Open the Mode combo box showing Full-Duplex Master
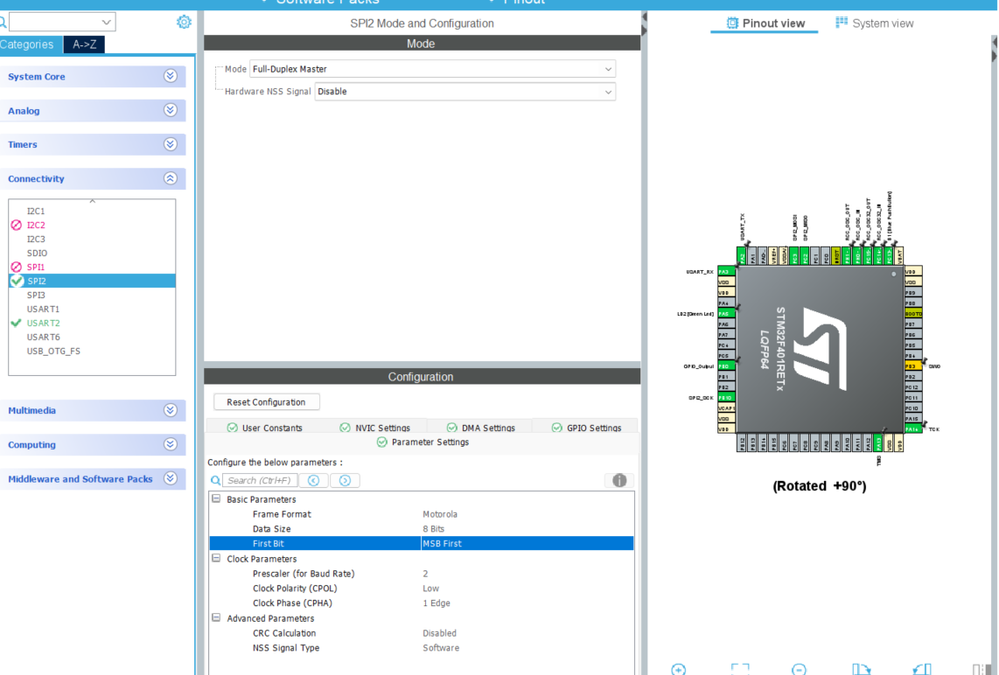The height and width of the screenshot is (675, 999). tap(433, 69)
